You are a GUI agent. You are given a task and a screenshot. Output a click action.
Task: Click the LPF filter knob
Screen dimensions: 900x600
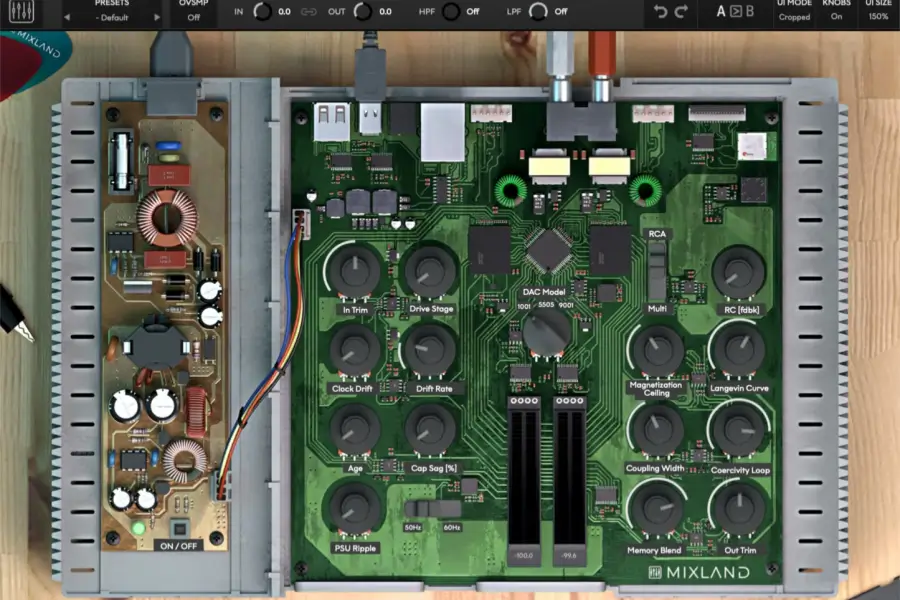point(538,11)
